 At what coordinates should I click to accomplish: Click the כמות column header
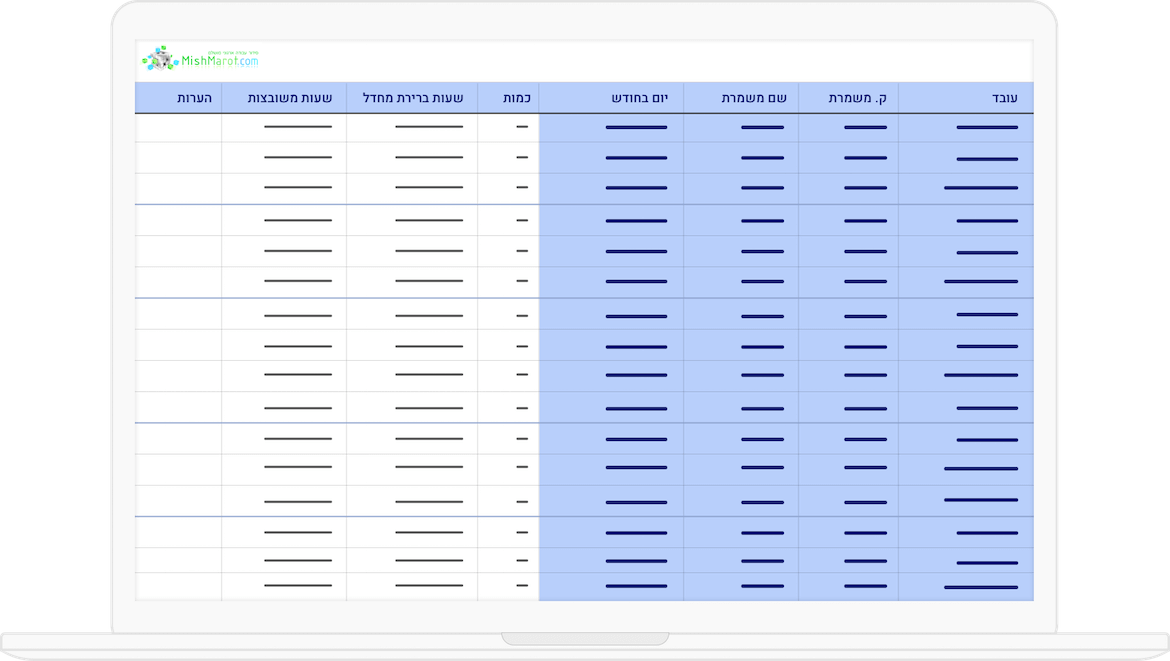pos(516,98)
